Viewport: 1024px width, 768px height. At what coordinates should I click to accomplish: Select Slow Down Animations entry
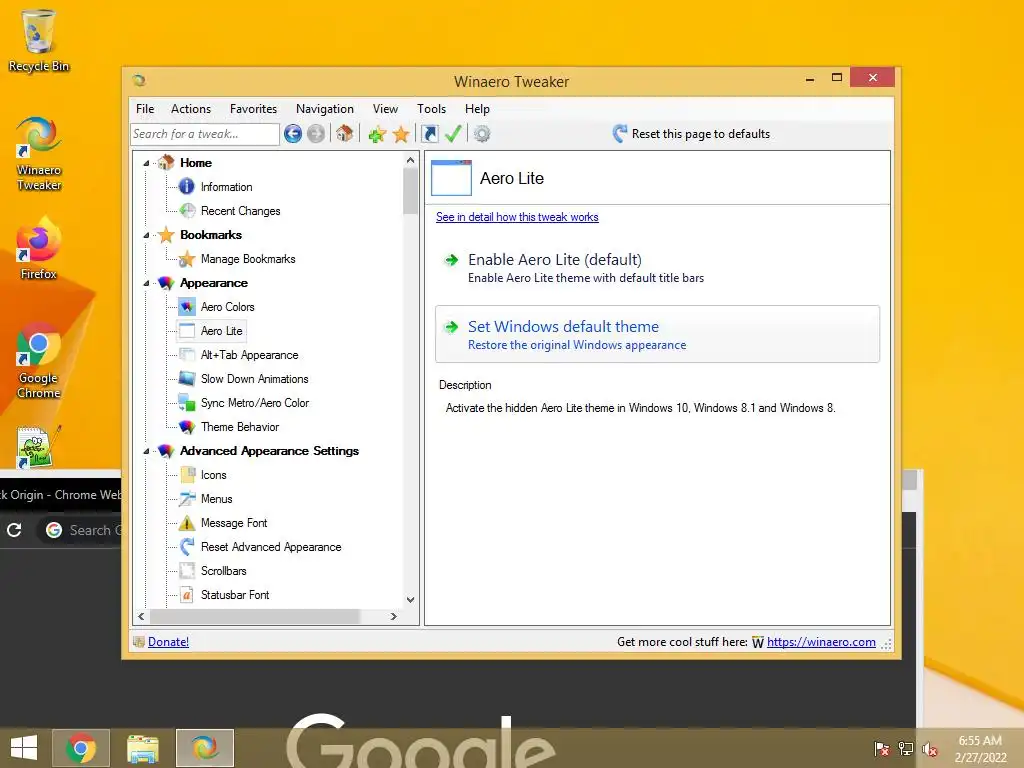254,379
